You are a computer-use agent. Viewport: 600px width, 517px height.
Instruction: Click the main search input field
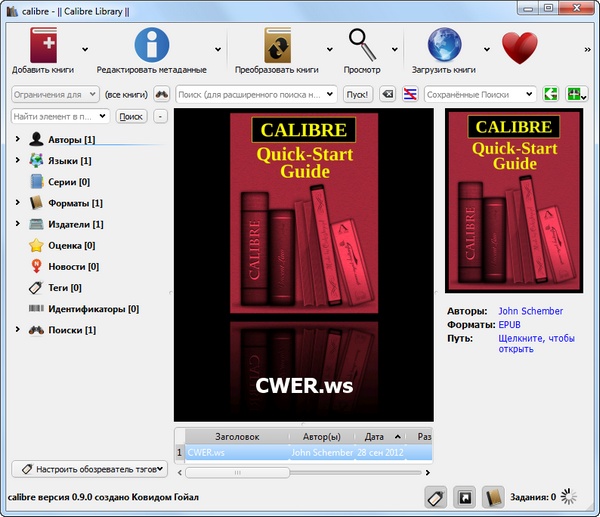256,94
